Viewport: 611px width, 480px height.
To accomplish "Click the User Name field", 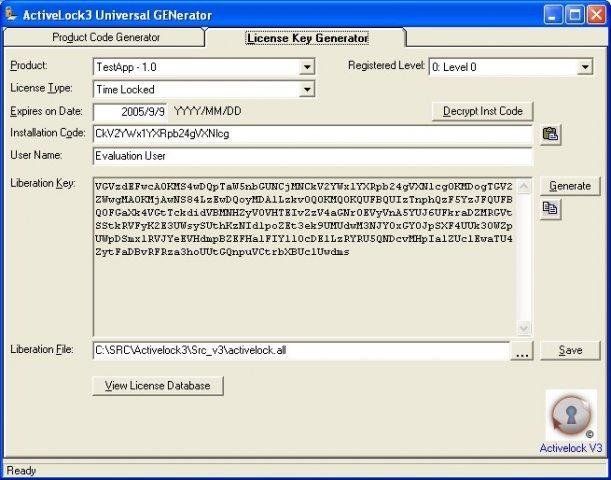I will click(313, 156).
